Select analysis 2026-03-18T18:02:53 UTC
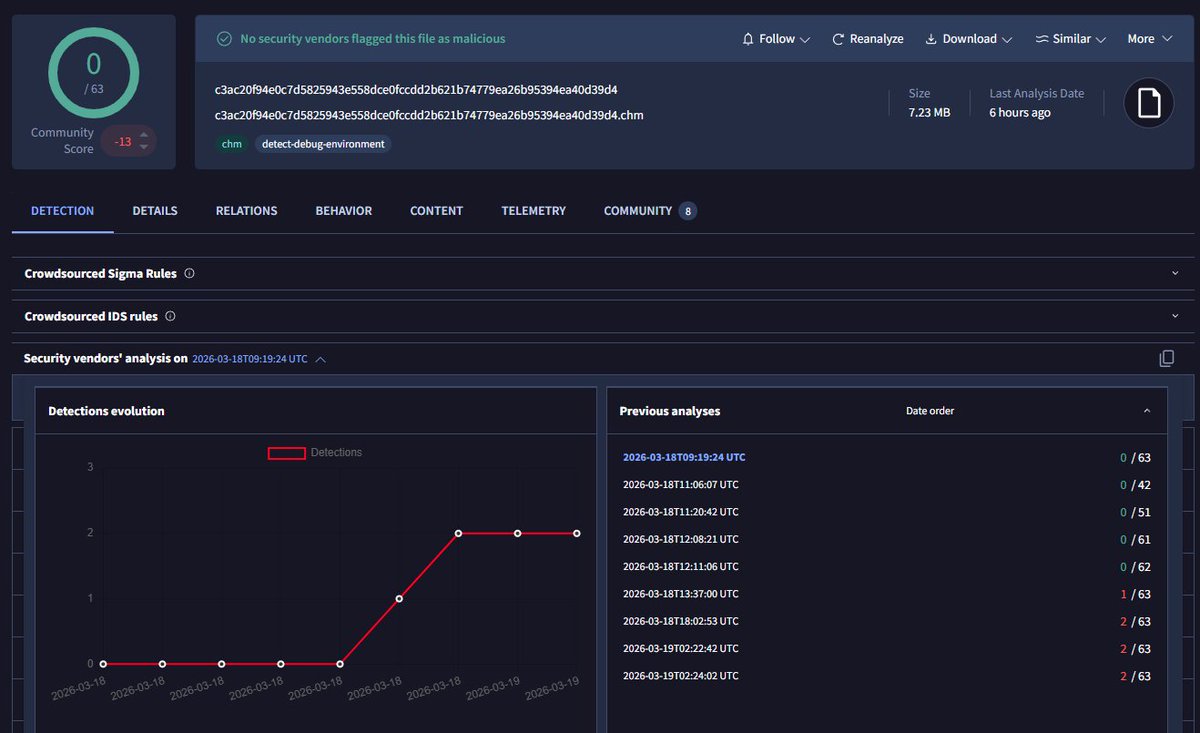1200x733 pixels. [681, 621]
